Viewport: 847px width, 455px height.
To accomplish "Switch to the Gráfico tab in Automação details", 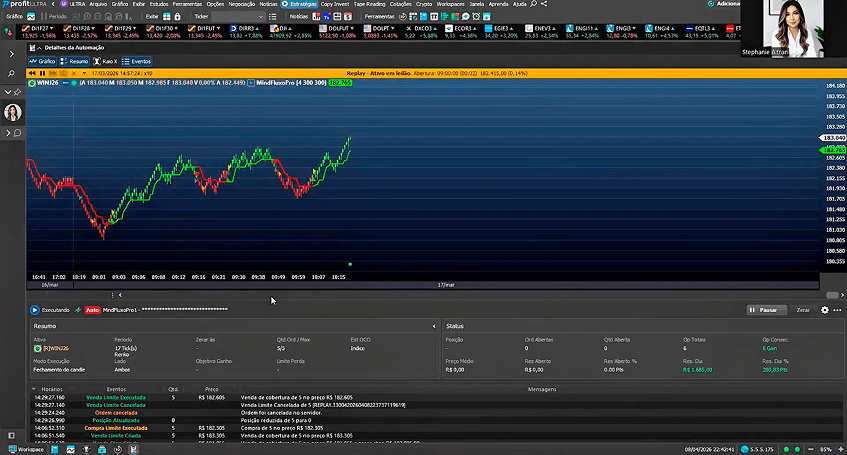I will 42,62.
